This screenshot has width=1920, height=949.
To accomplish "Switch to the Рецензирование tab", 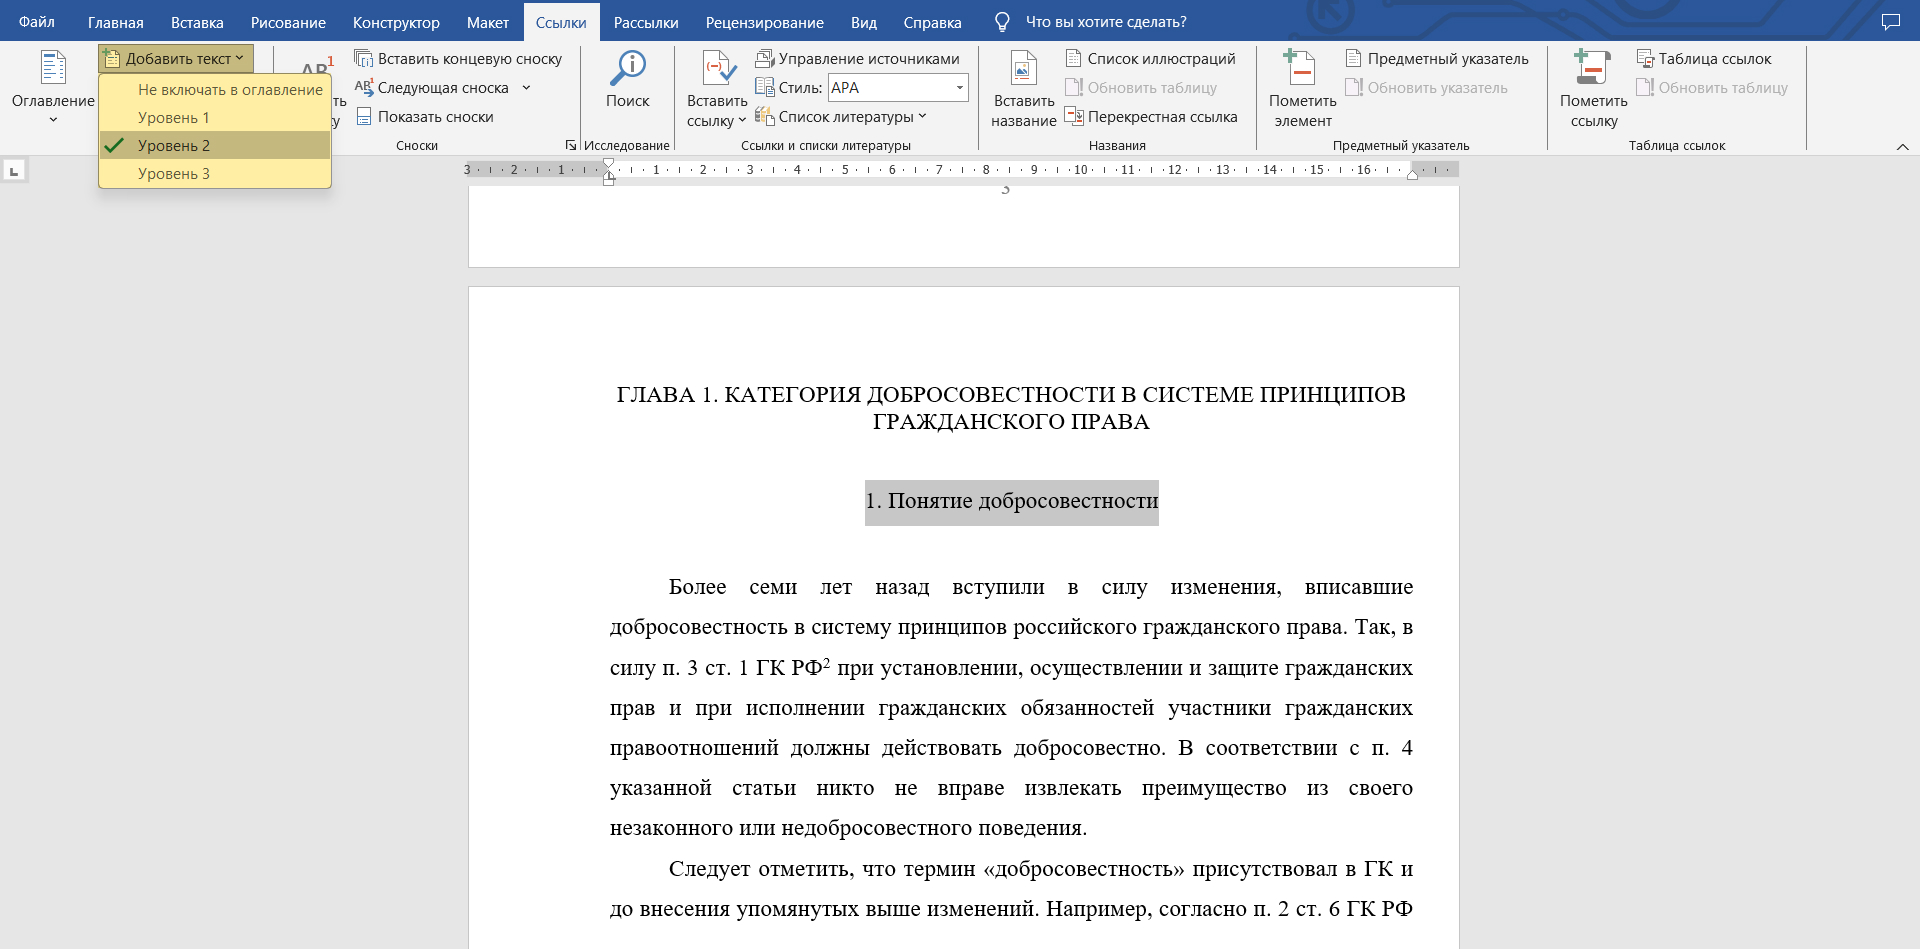I will (x=765, y=22).
